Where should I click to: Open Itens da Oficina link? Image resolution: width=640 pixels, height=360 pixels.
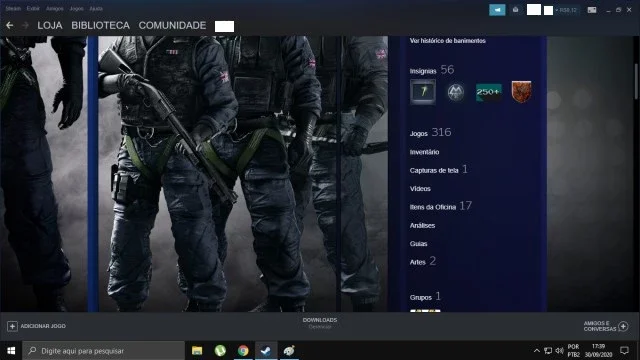point(441,206)
